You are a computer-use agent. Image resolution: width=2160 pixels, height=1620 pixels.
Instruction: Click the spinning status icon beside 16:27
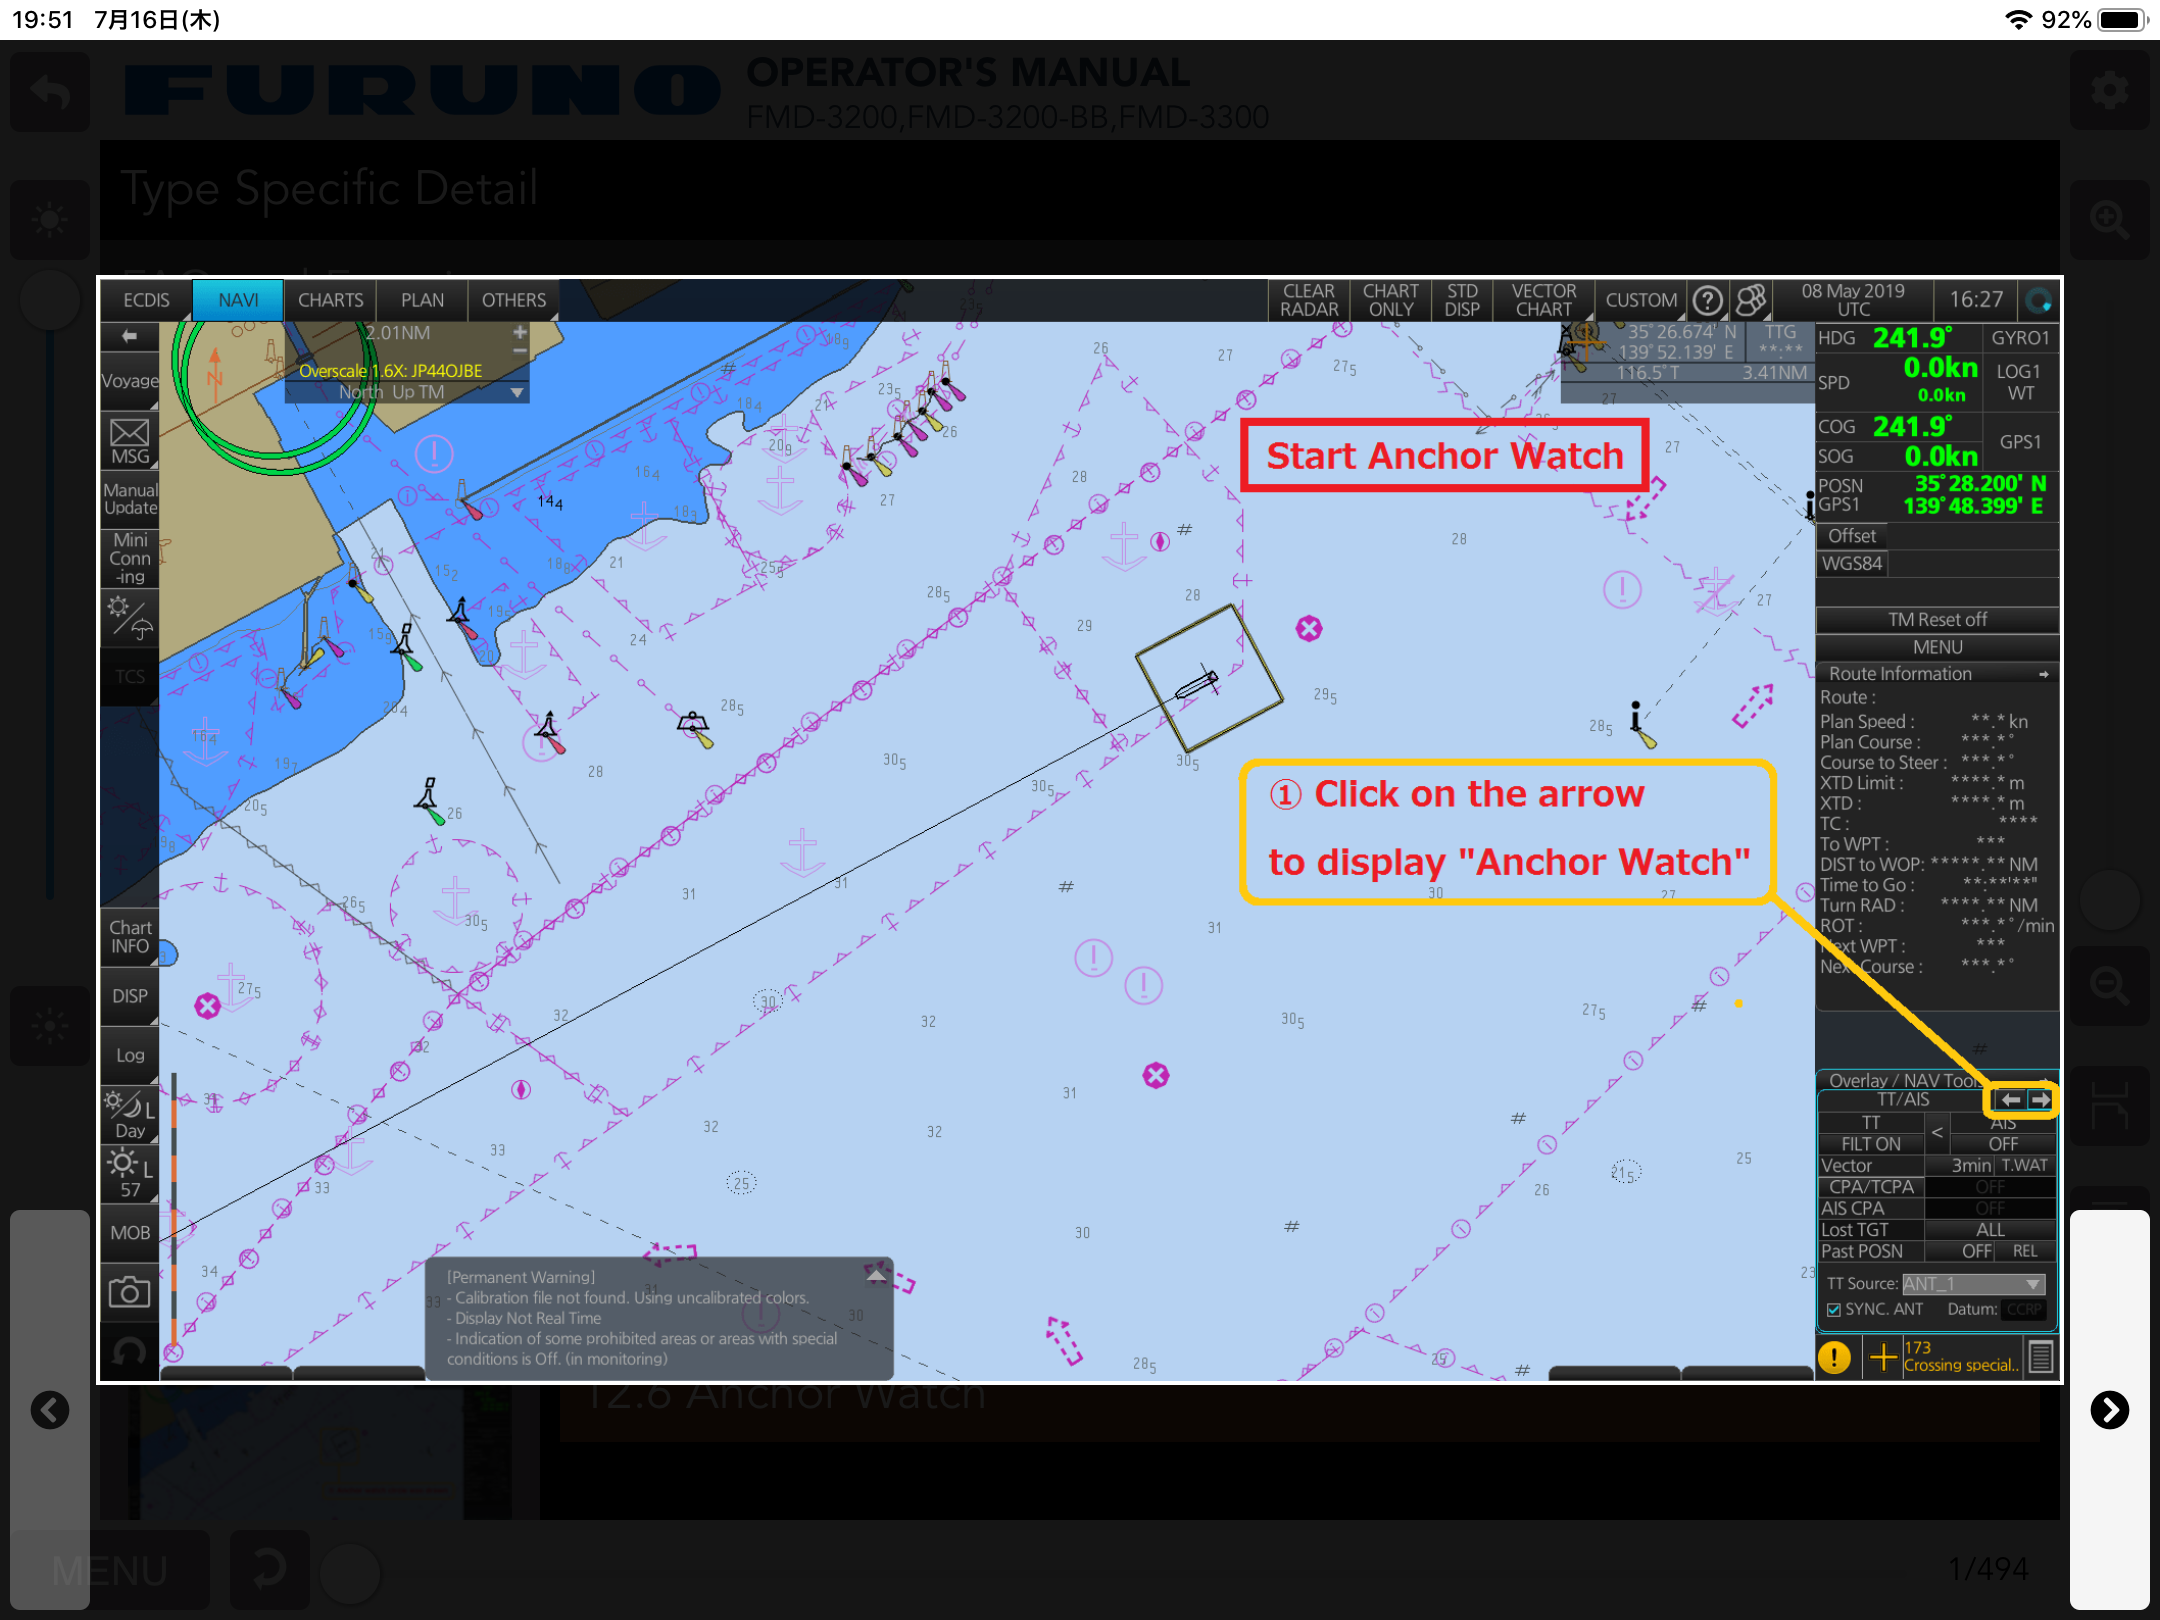[x=2037, y=300]
